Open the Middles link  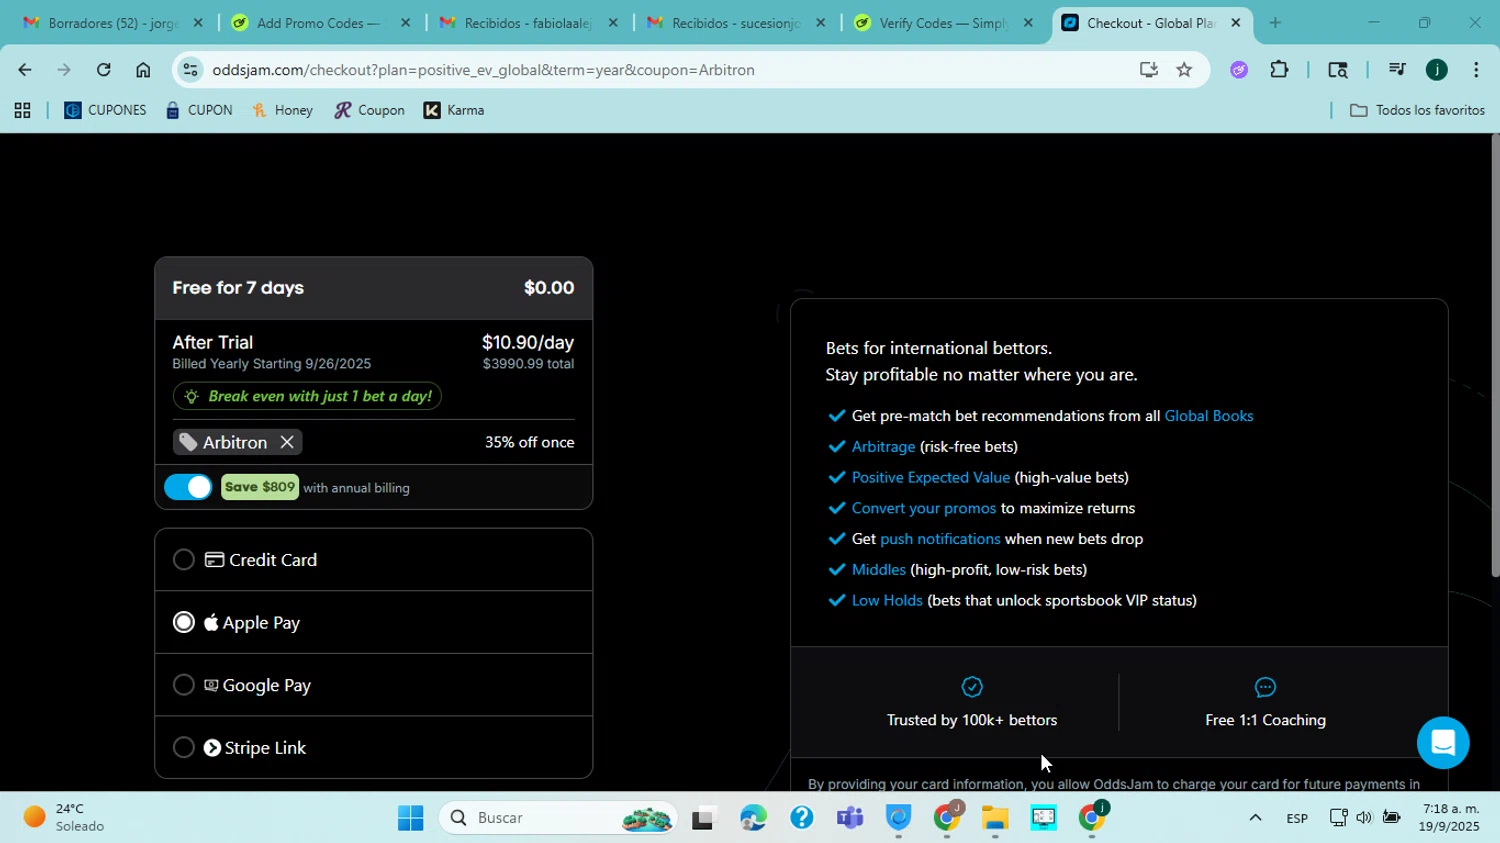pyautogui.click(x=878, y=570)
